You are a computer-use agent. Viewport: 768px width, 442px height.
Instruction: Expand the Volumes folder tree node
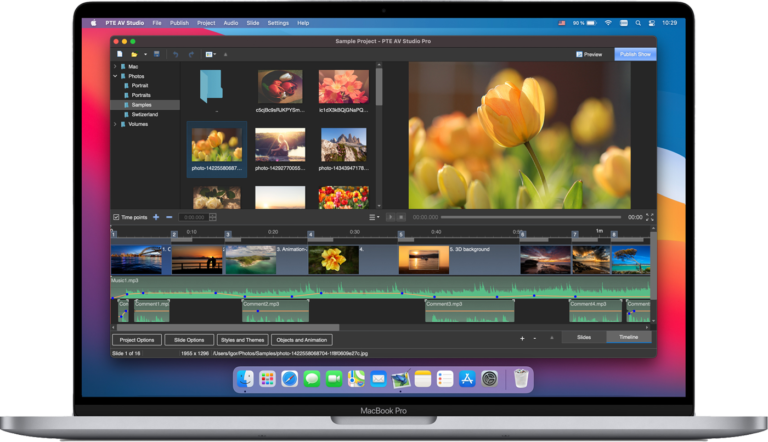pos(115,124)
